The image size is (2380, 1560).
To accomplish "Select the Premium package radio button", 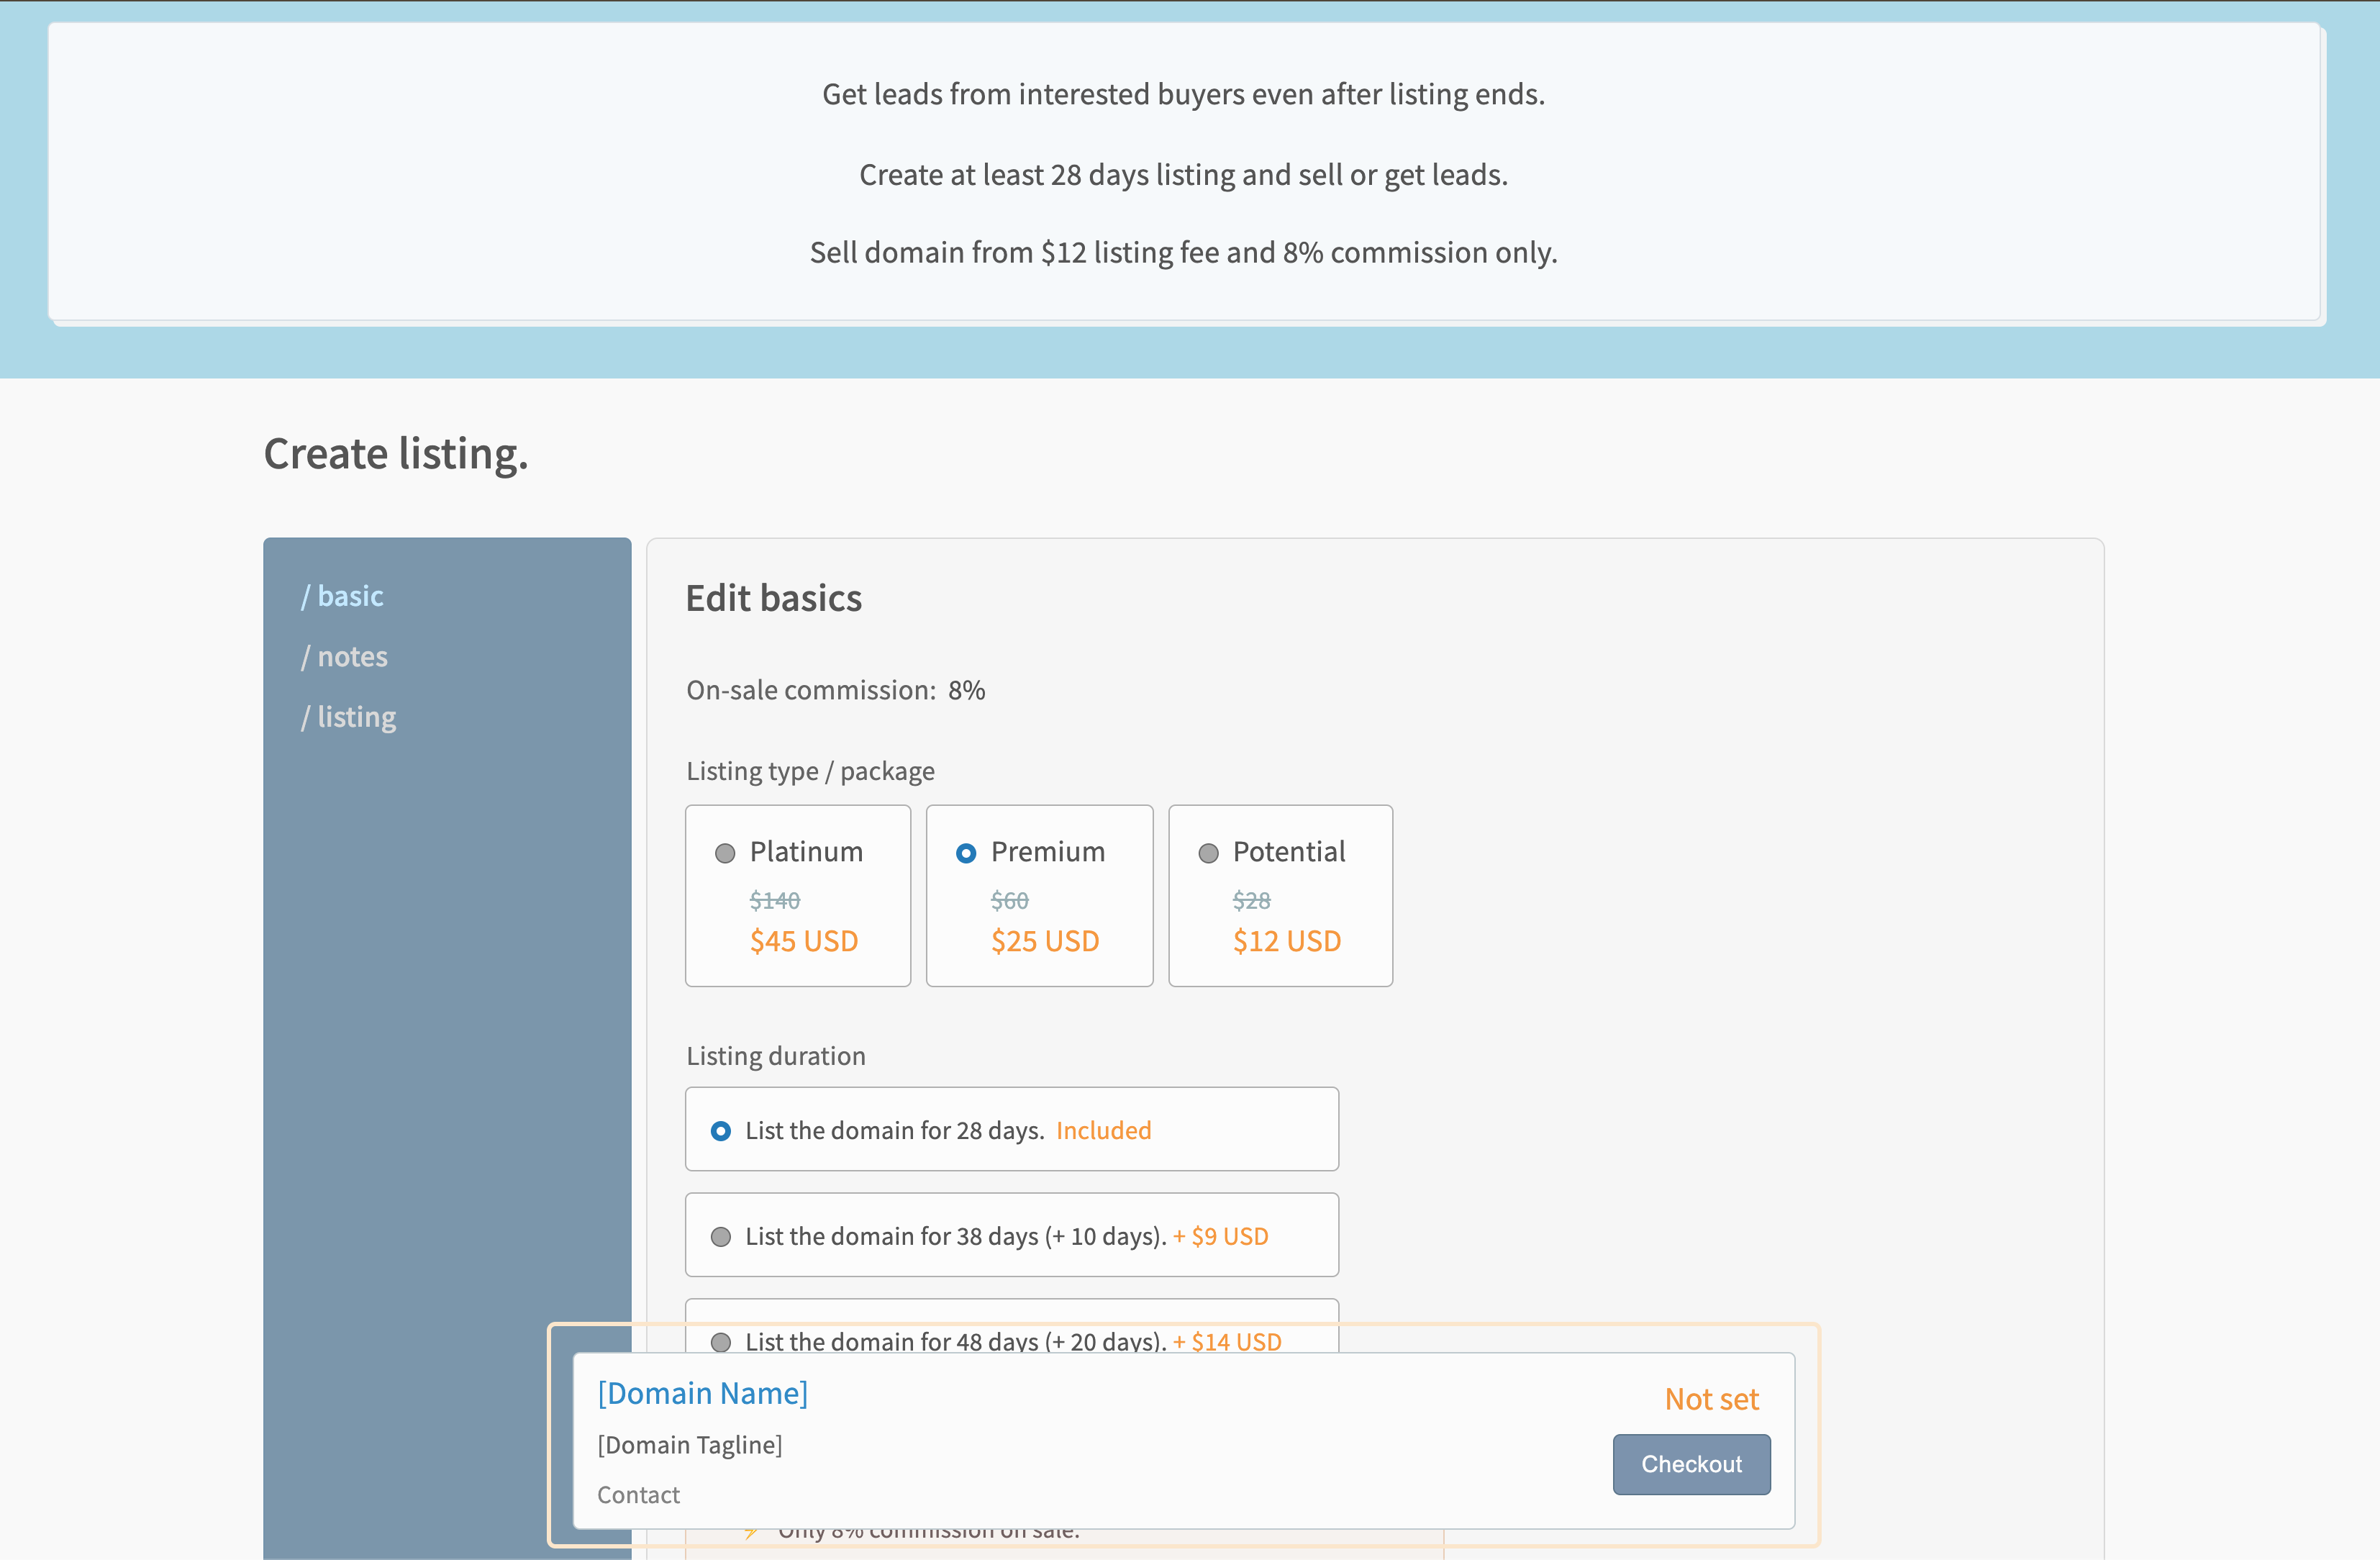I will click(966, 853).
